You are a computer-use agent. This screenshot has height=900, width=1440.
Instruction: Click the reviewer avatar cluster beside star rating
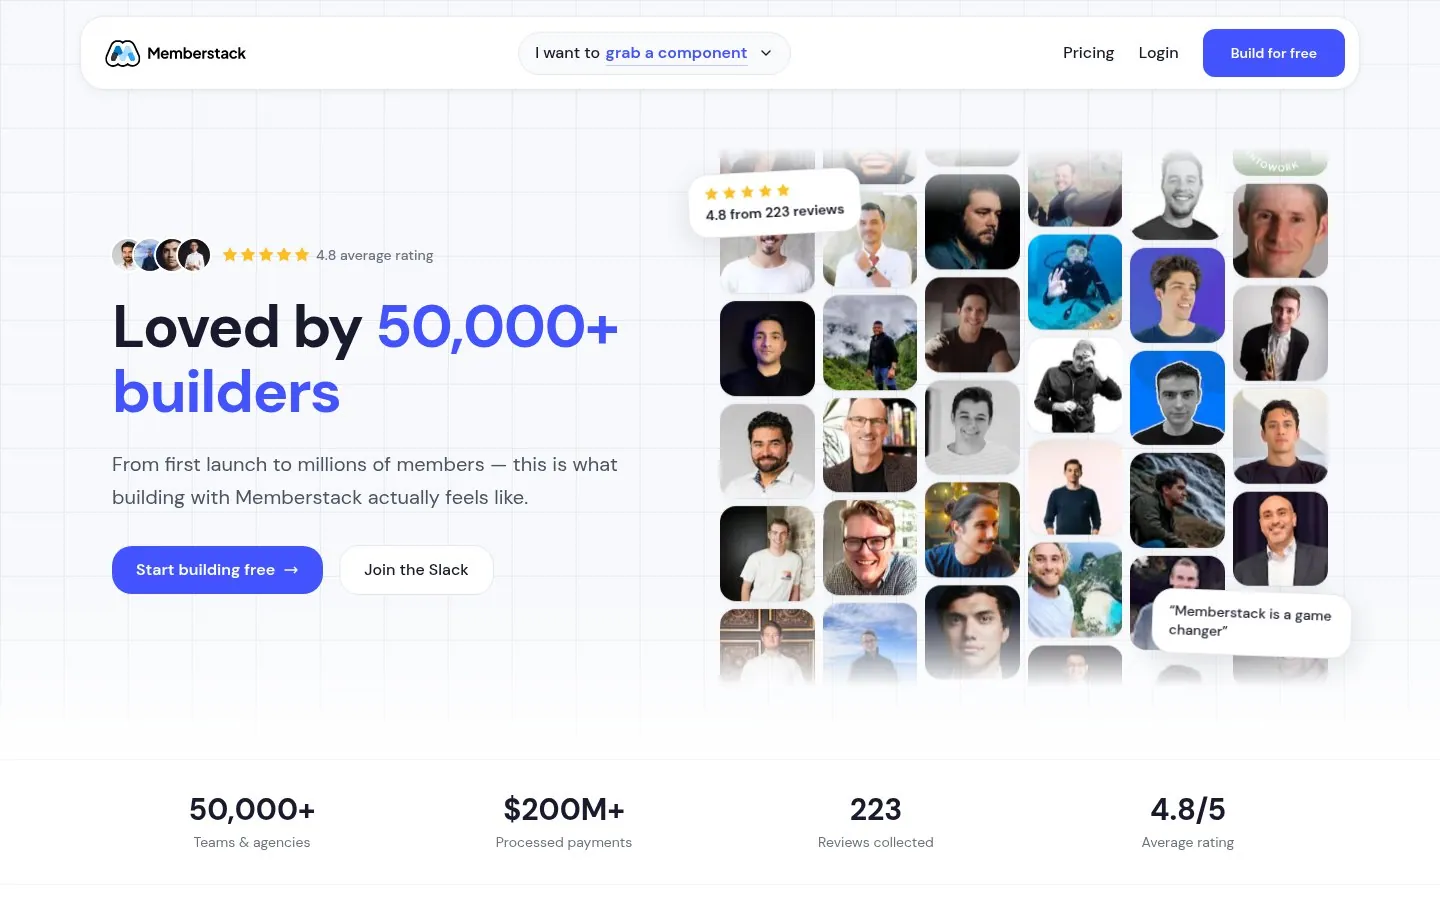pos(161,255)
